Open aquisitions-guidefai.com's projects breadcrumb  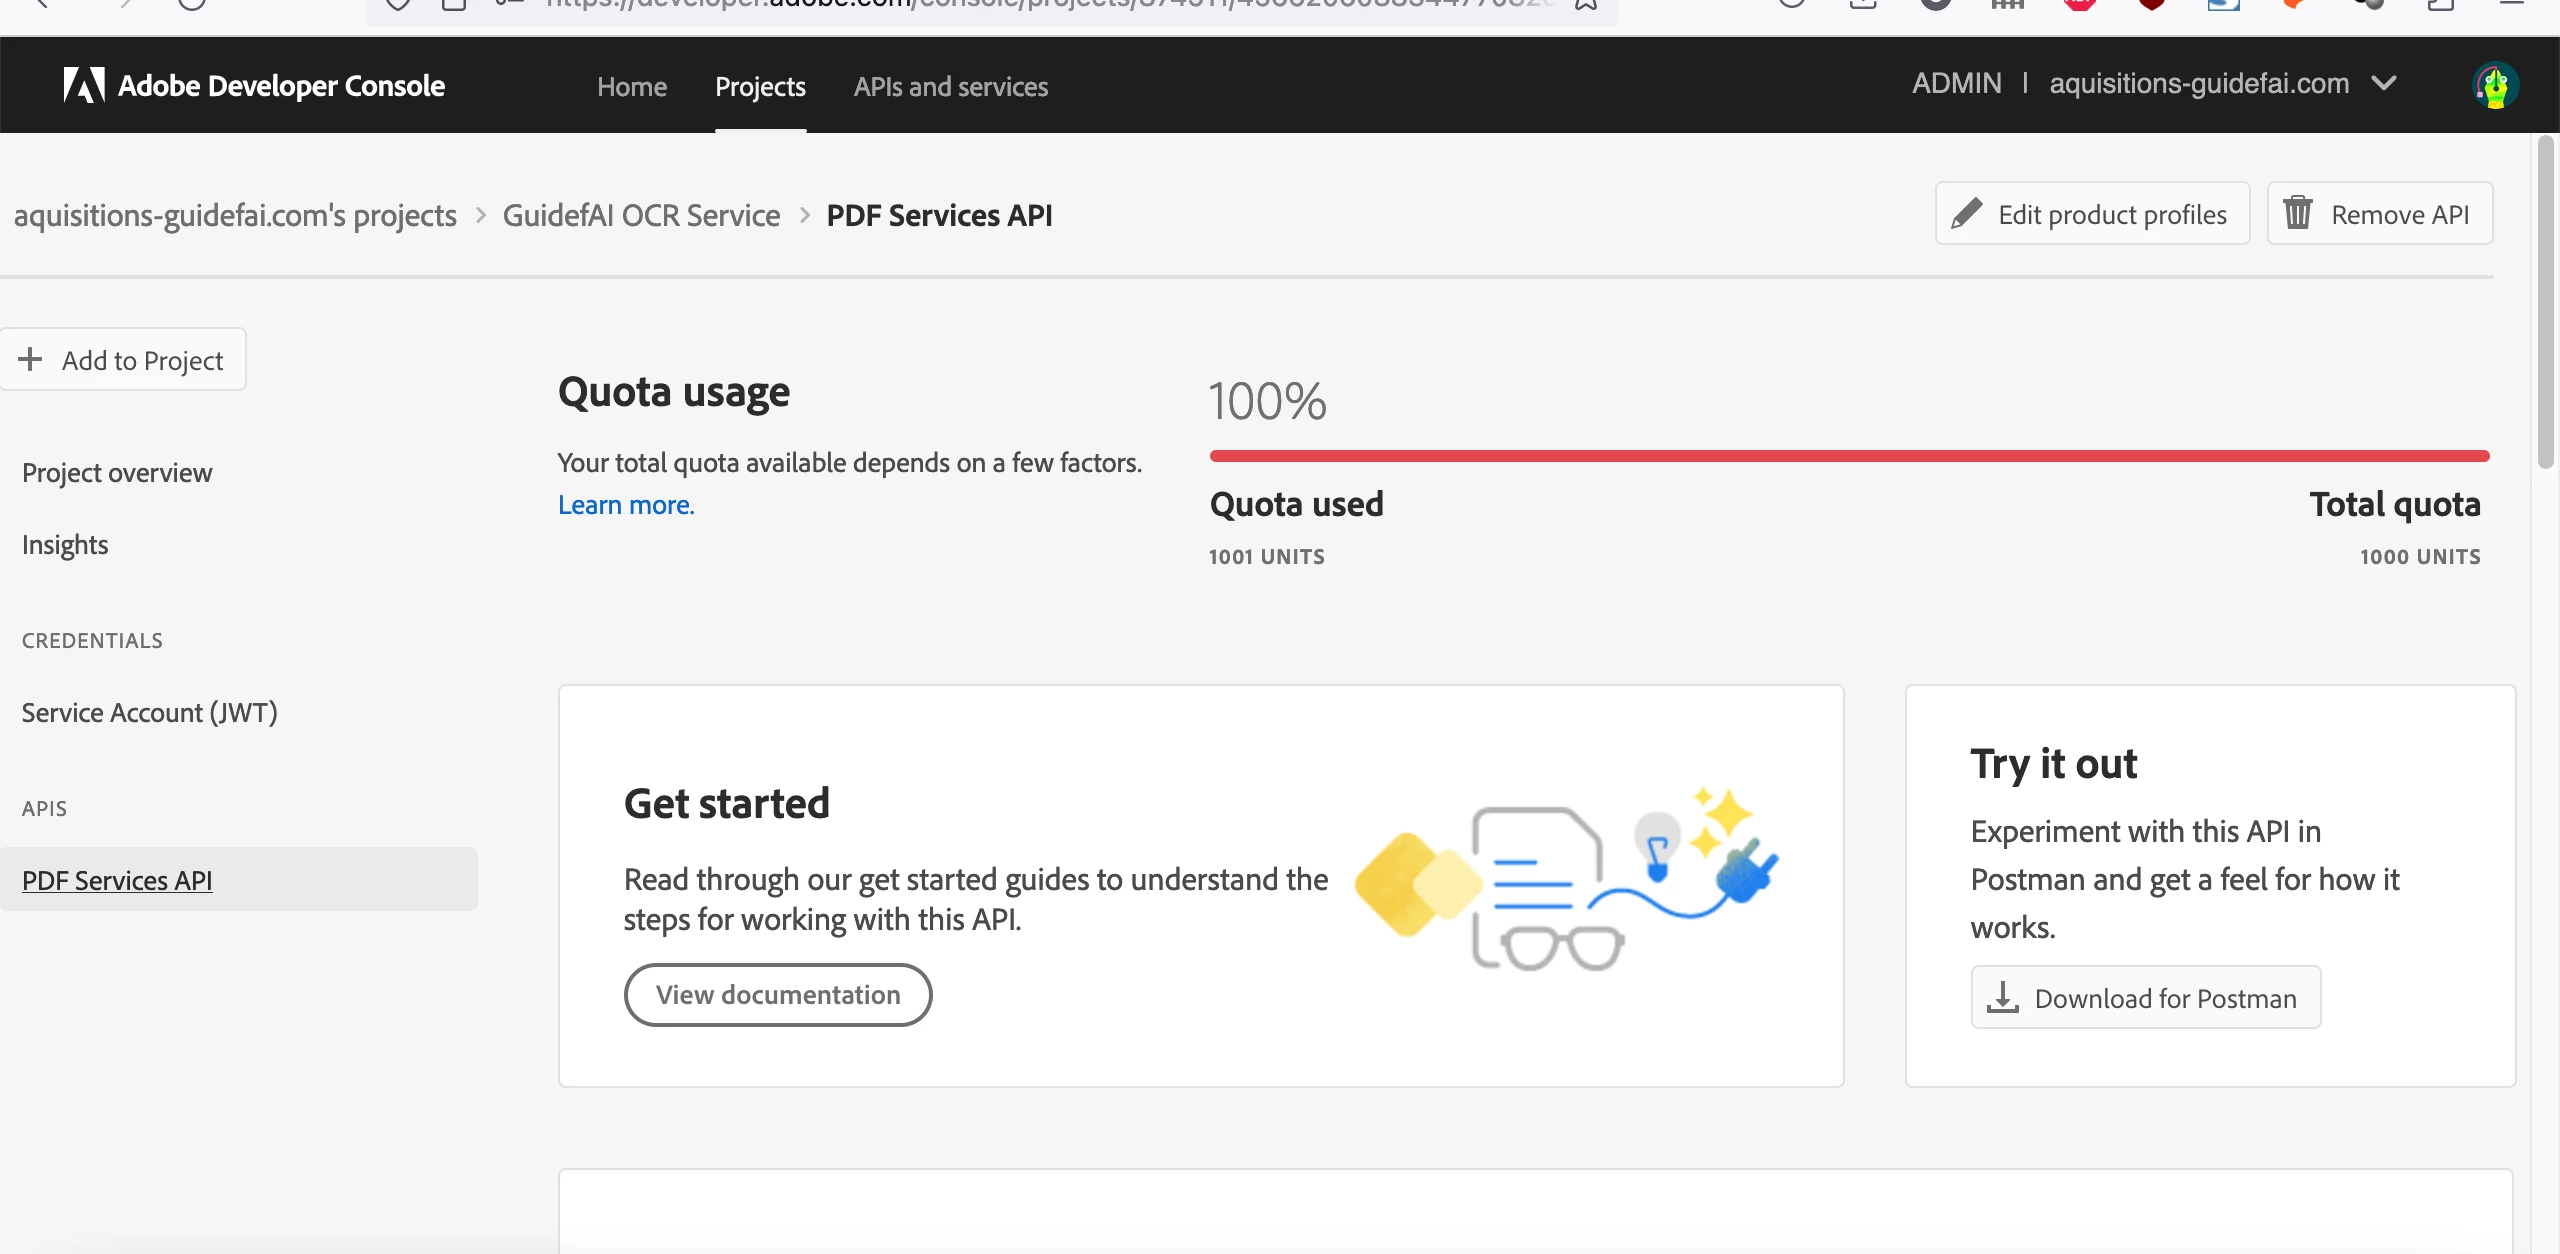point(235,215)
